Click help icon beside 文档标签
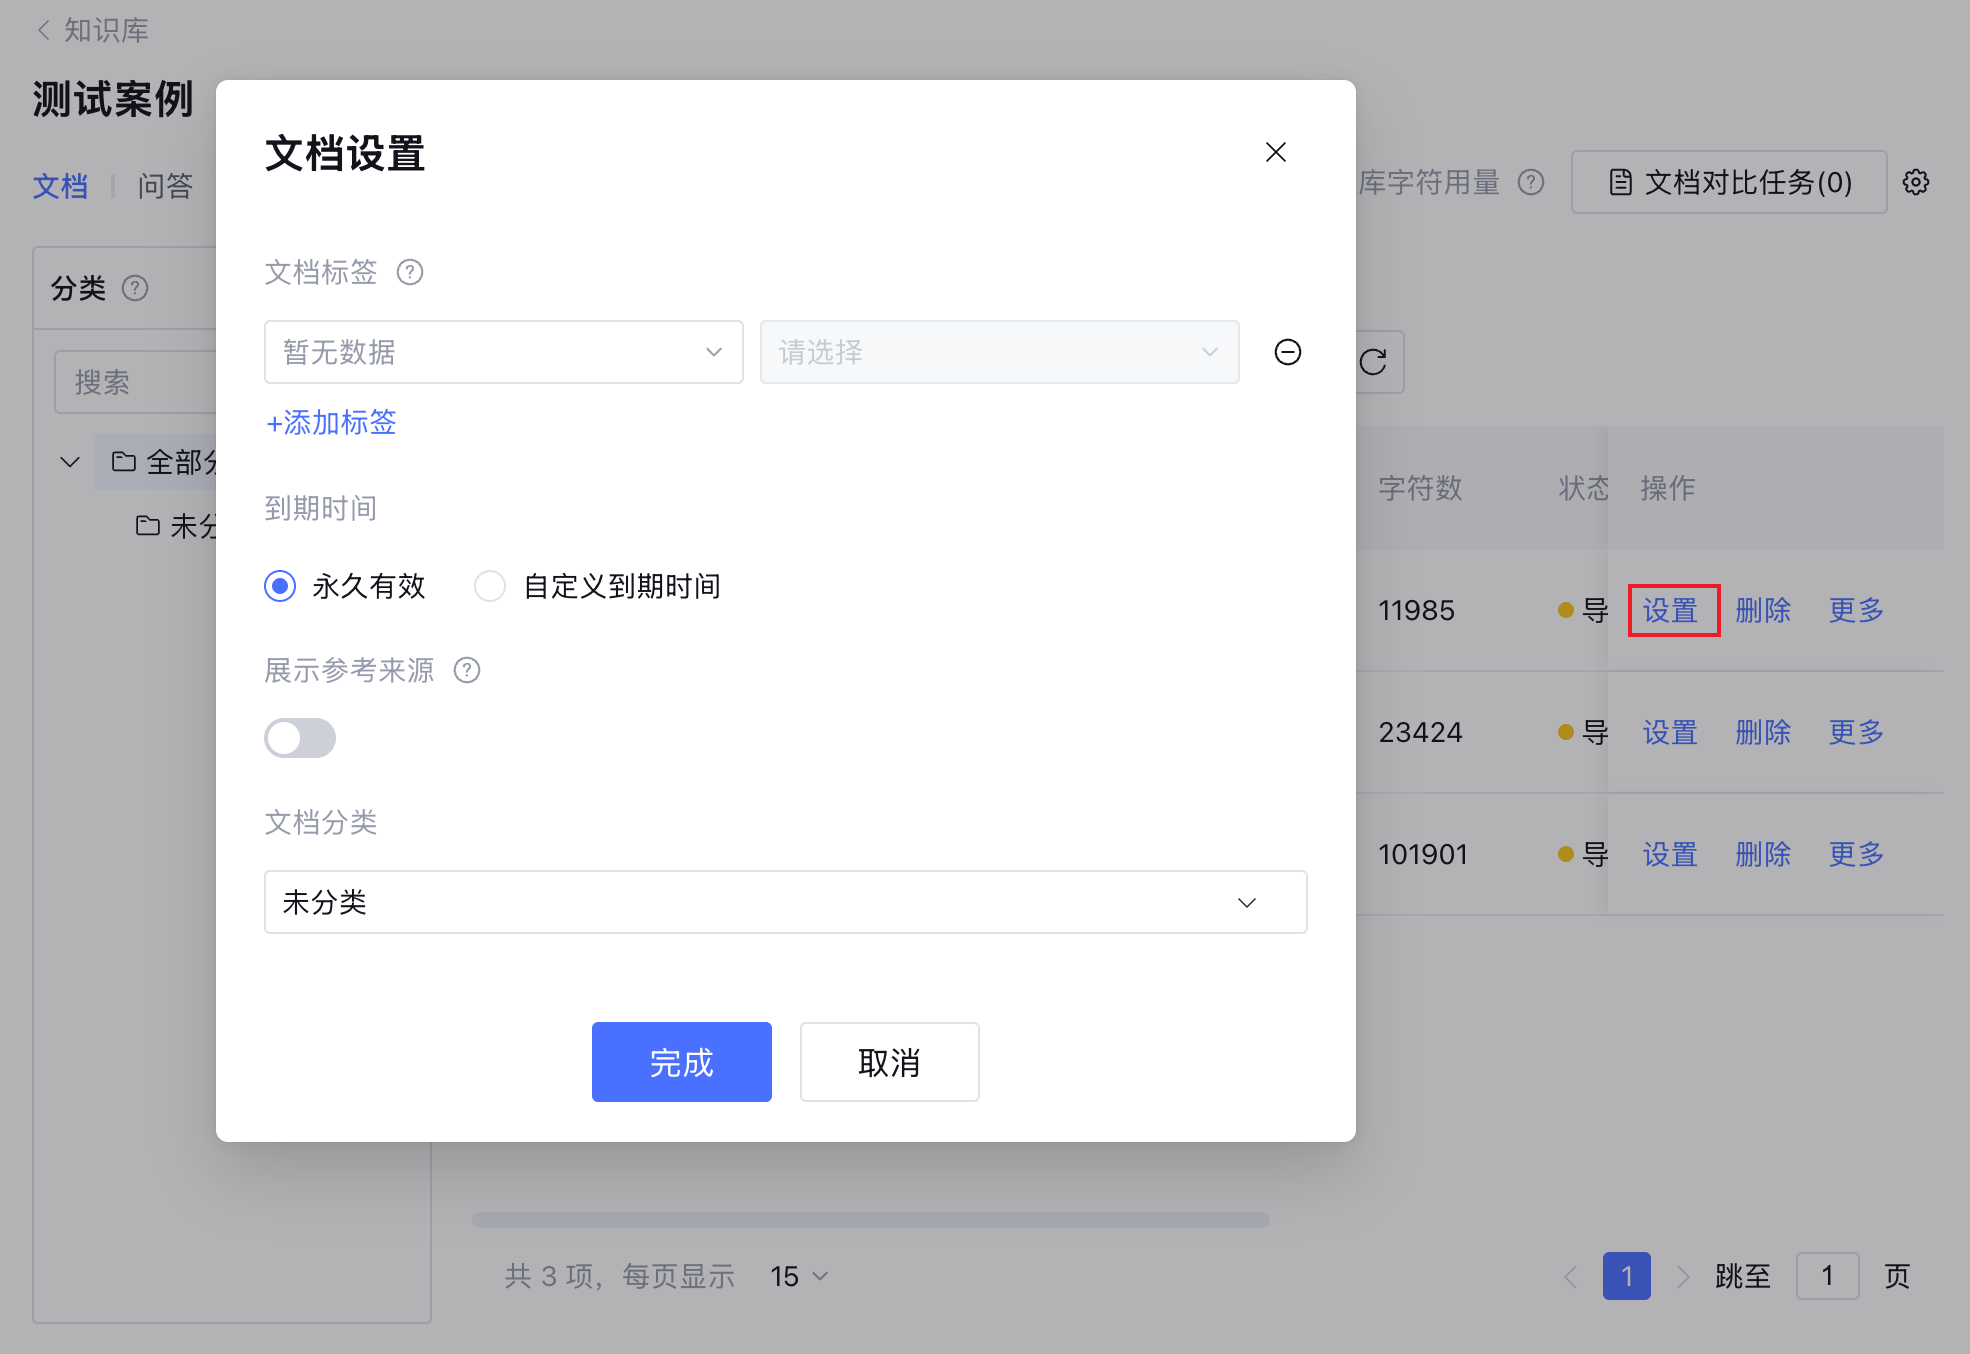The height and width of the screenshot is (1354, 1970). pos(410,272)
